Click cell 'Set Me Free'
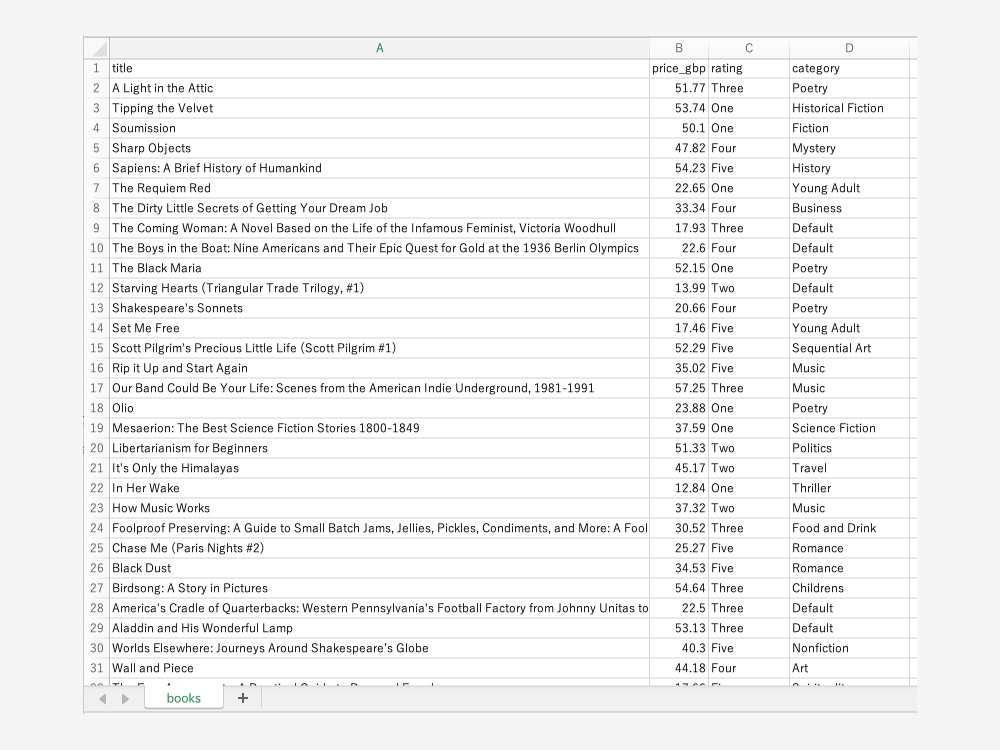 (379, 328)
